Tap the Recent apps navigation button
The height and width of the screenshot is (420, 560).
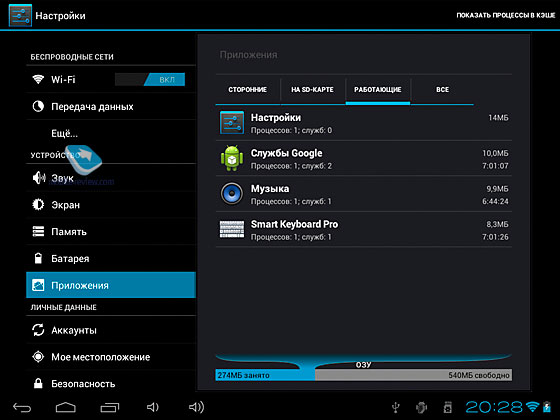[x=110, y=407]
